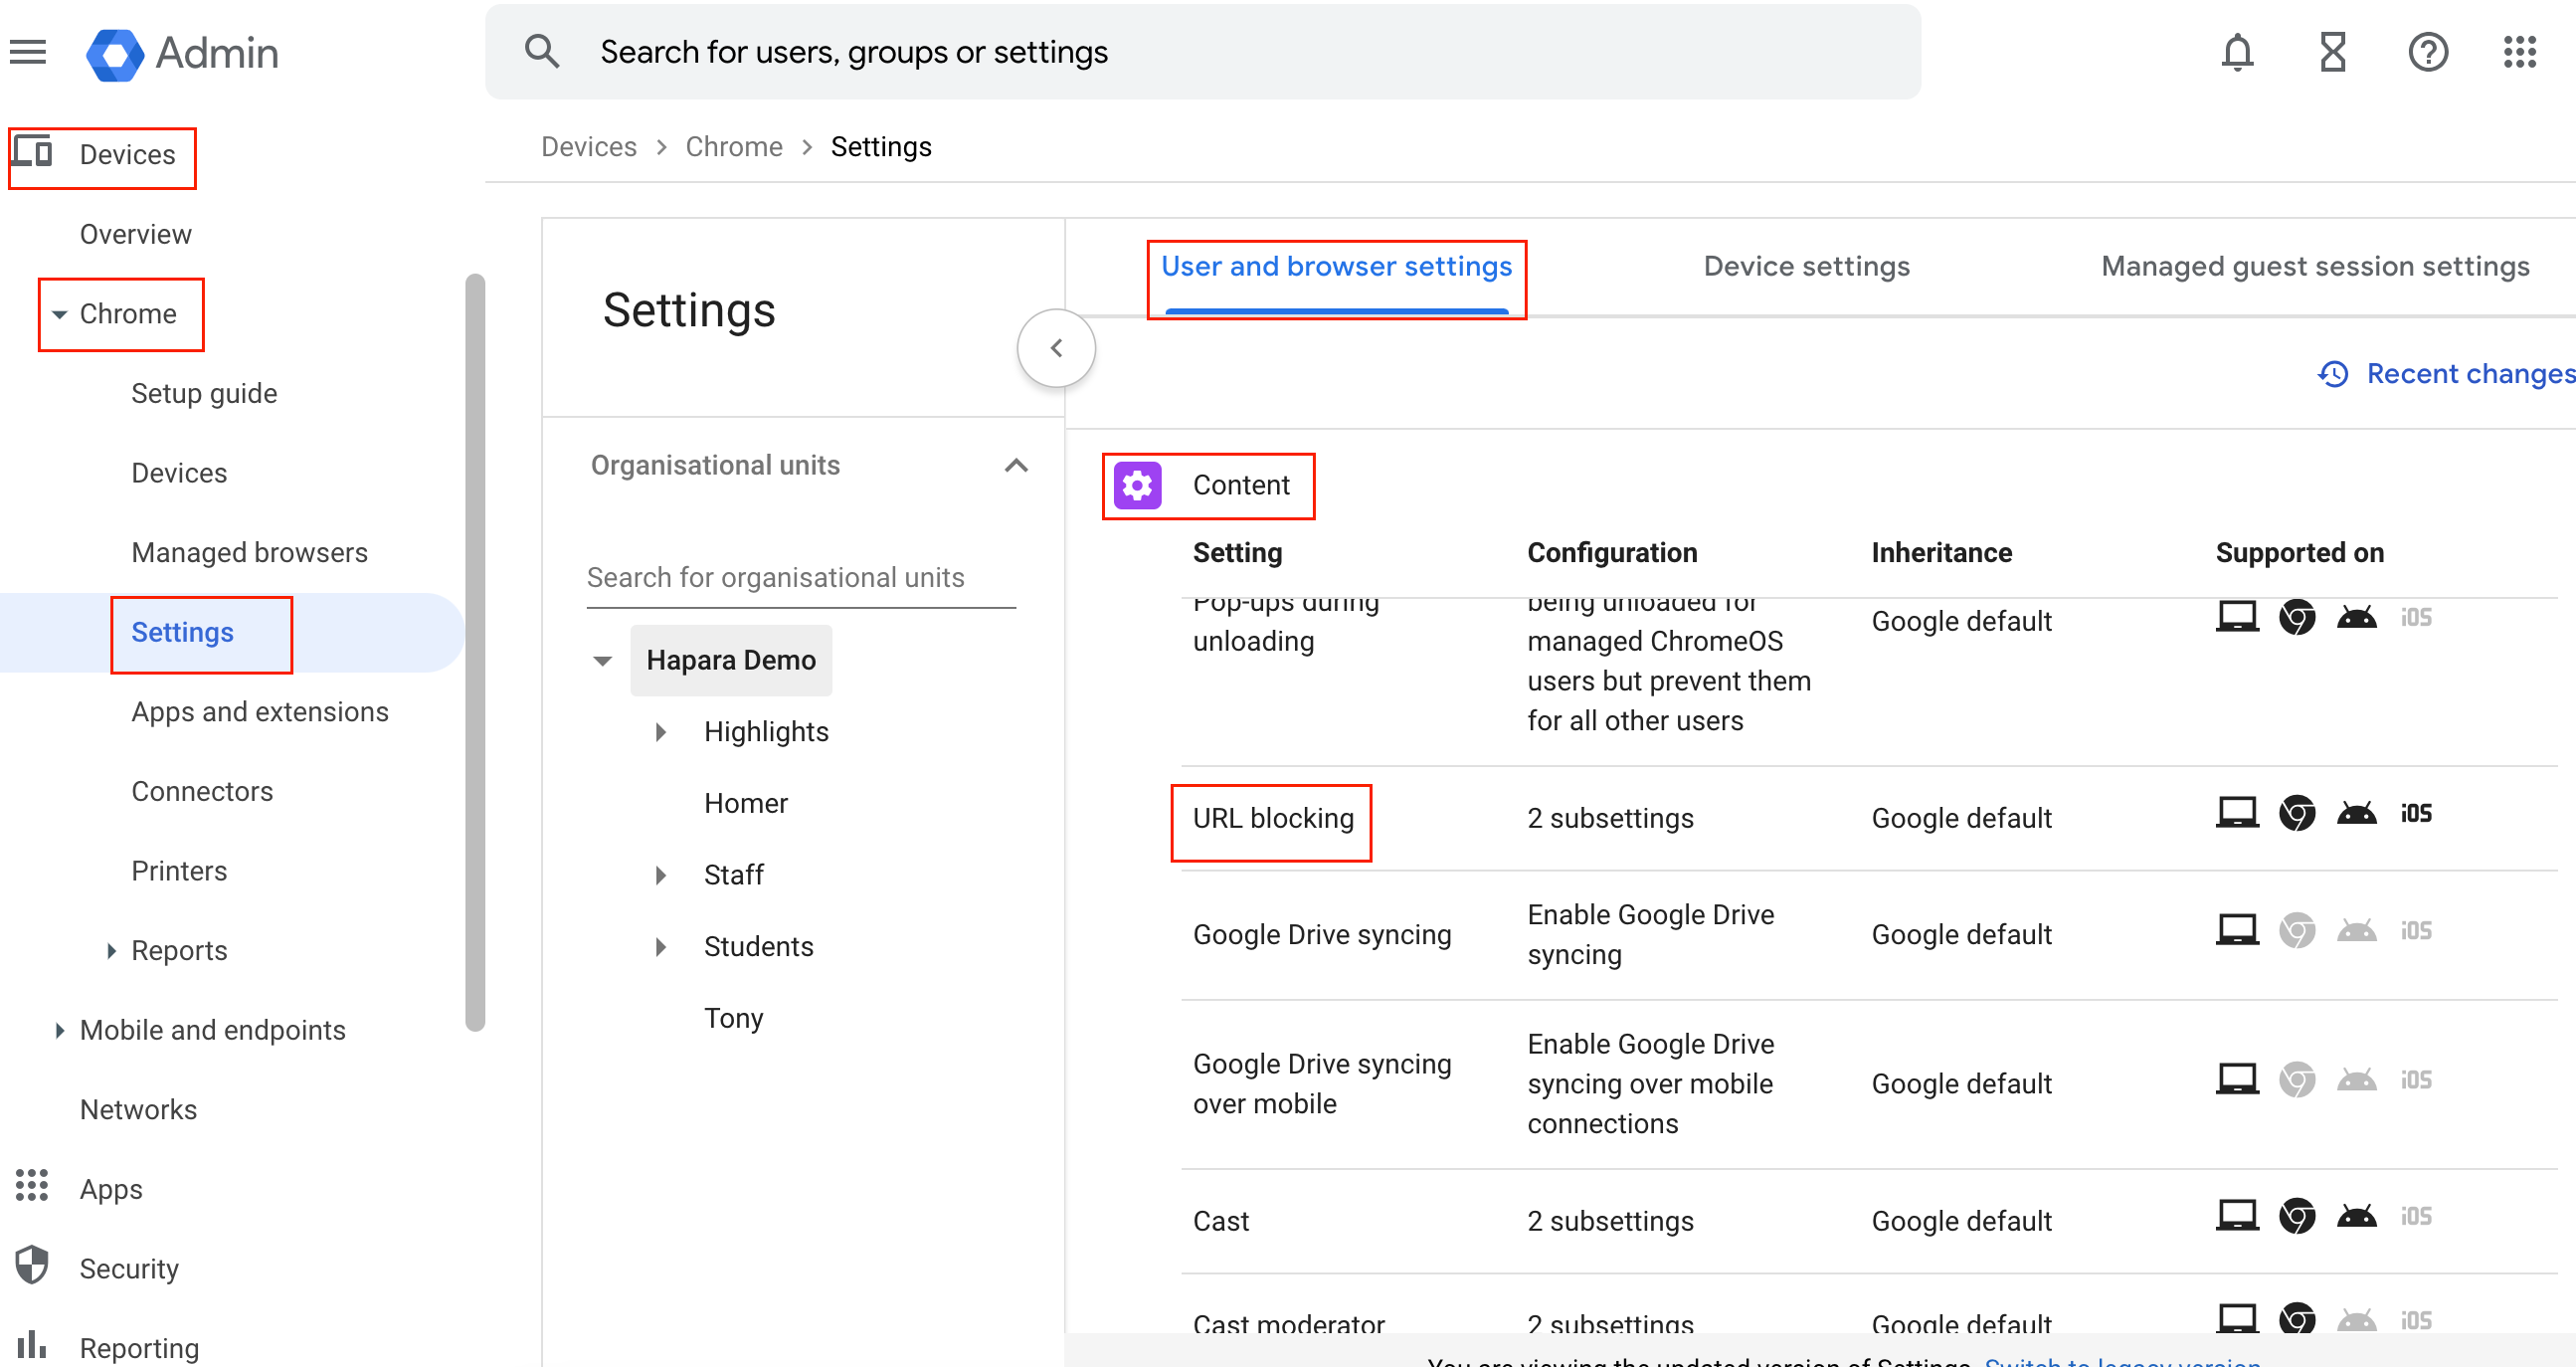2576x1367 pixels.
Task: Collapse the settings panel with left chevron
Action: pyautogui.click(x=1056, y=348)
